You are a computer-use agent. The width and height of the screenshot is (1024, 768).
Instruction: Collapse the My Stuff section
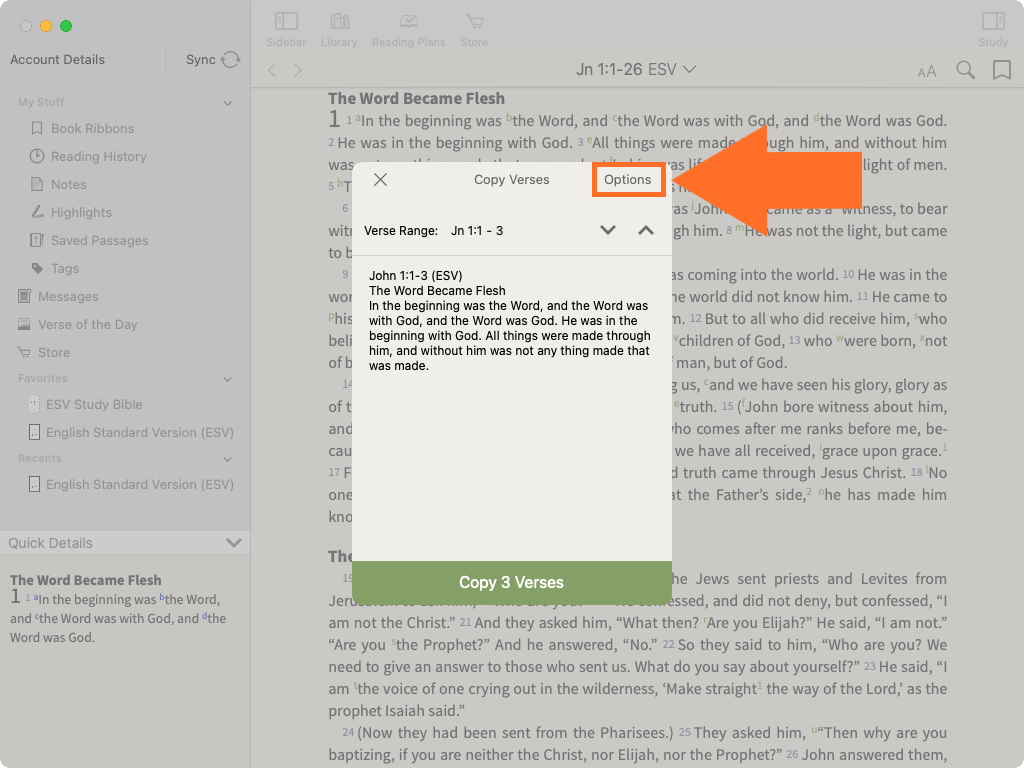228,103
